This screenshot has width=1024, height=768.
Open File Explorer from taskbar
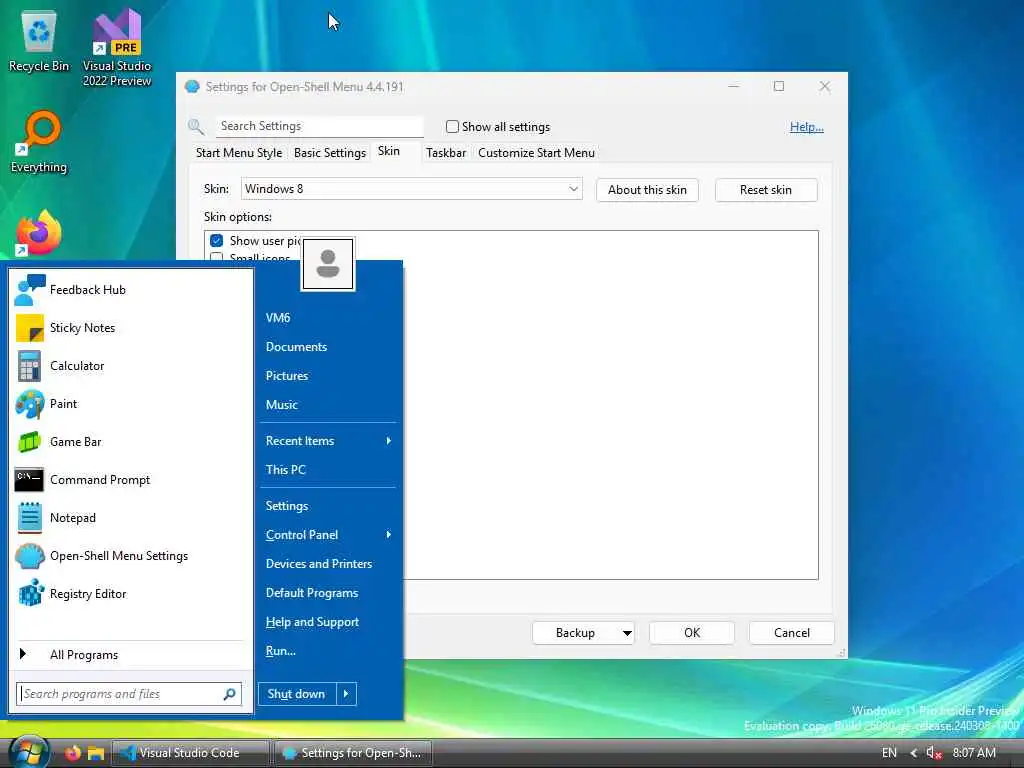tap(96, 753)
